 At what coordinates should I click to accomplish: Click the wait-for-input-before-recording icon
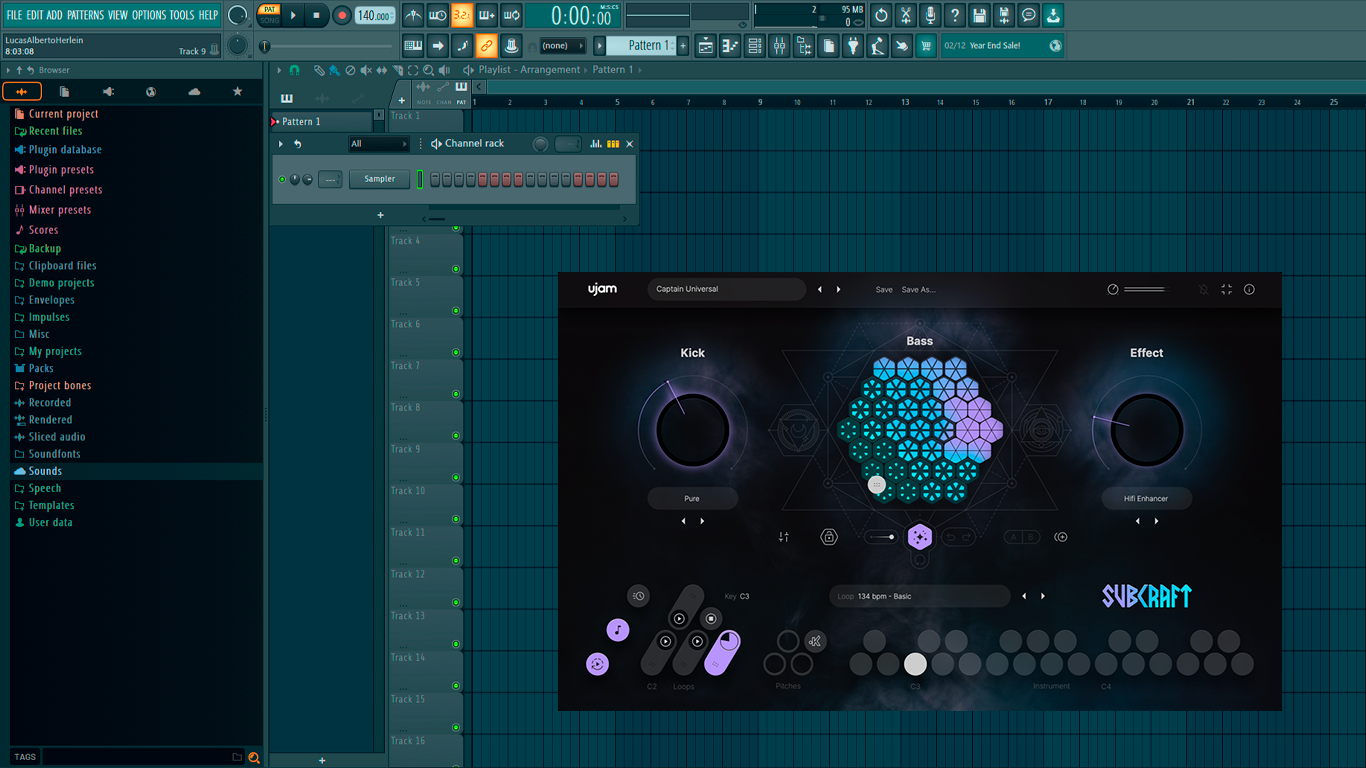point(438,16)
